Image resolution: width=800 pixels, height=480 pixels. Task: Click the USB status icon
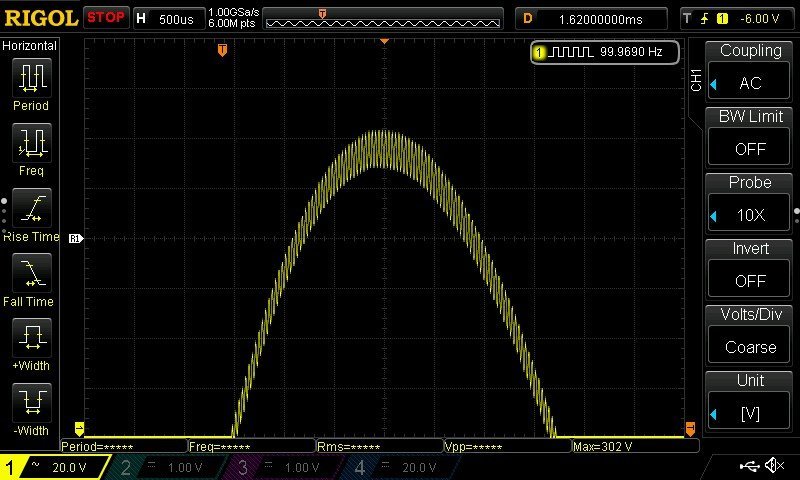click(x=748, y=466)
